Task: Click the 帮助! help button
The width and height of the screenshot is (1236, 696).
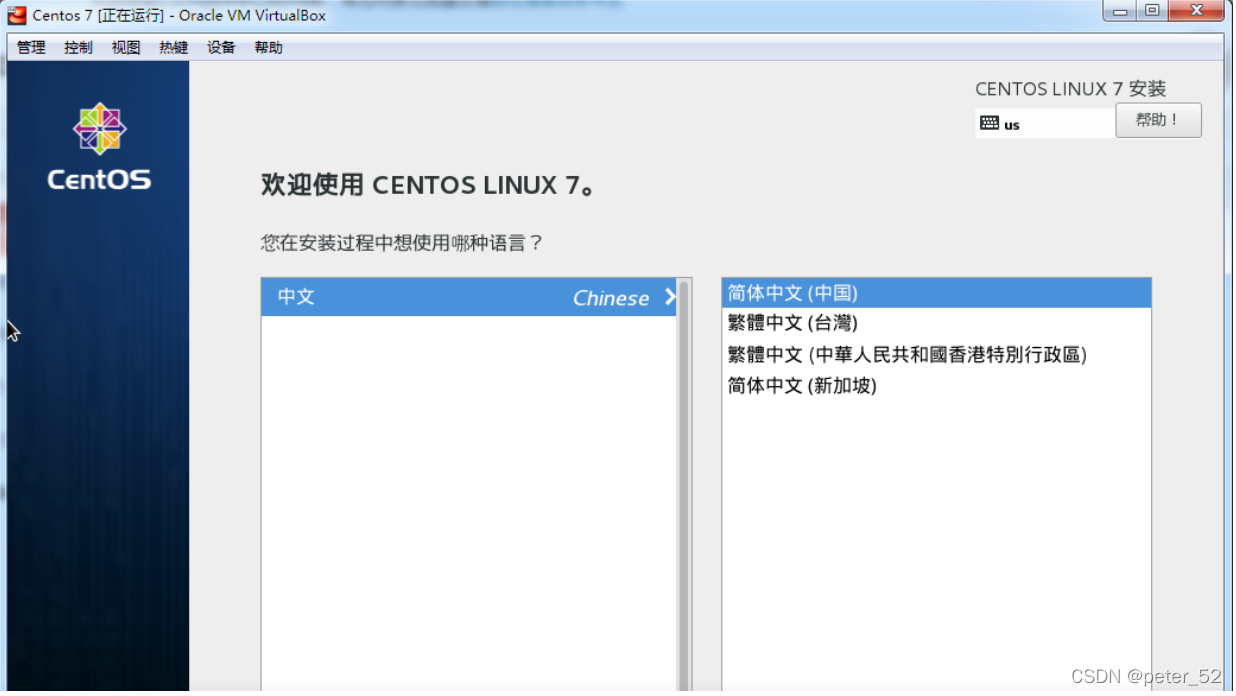Action: coord(1158,120)
